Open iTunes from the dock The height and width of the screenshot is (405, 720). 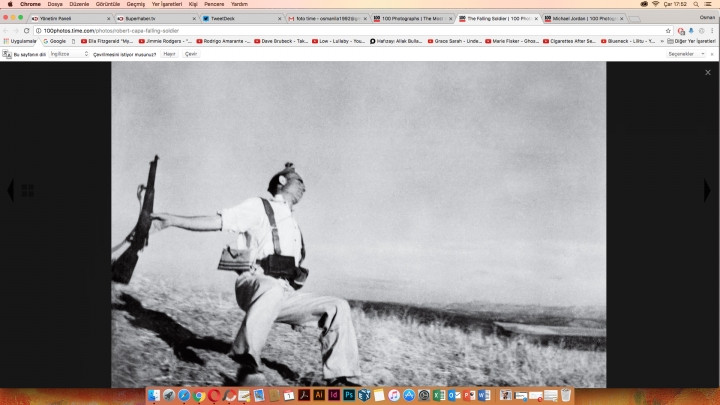tap(394, 396)
